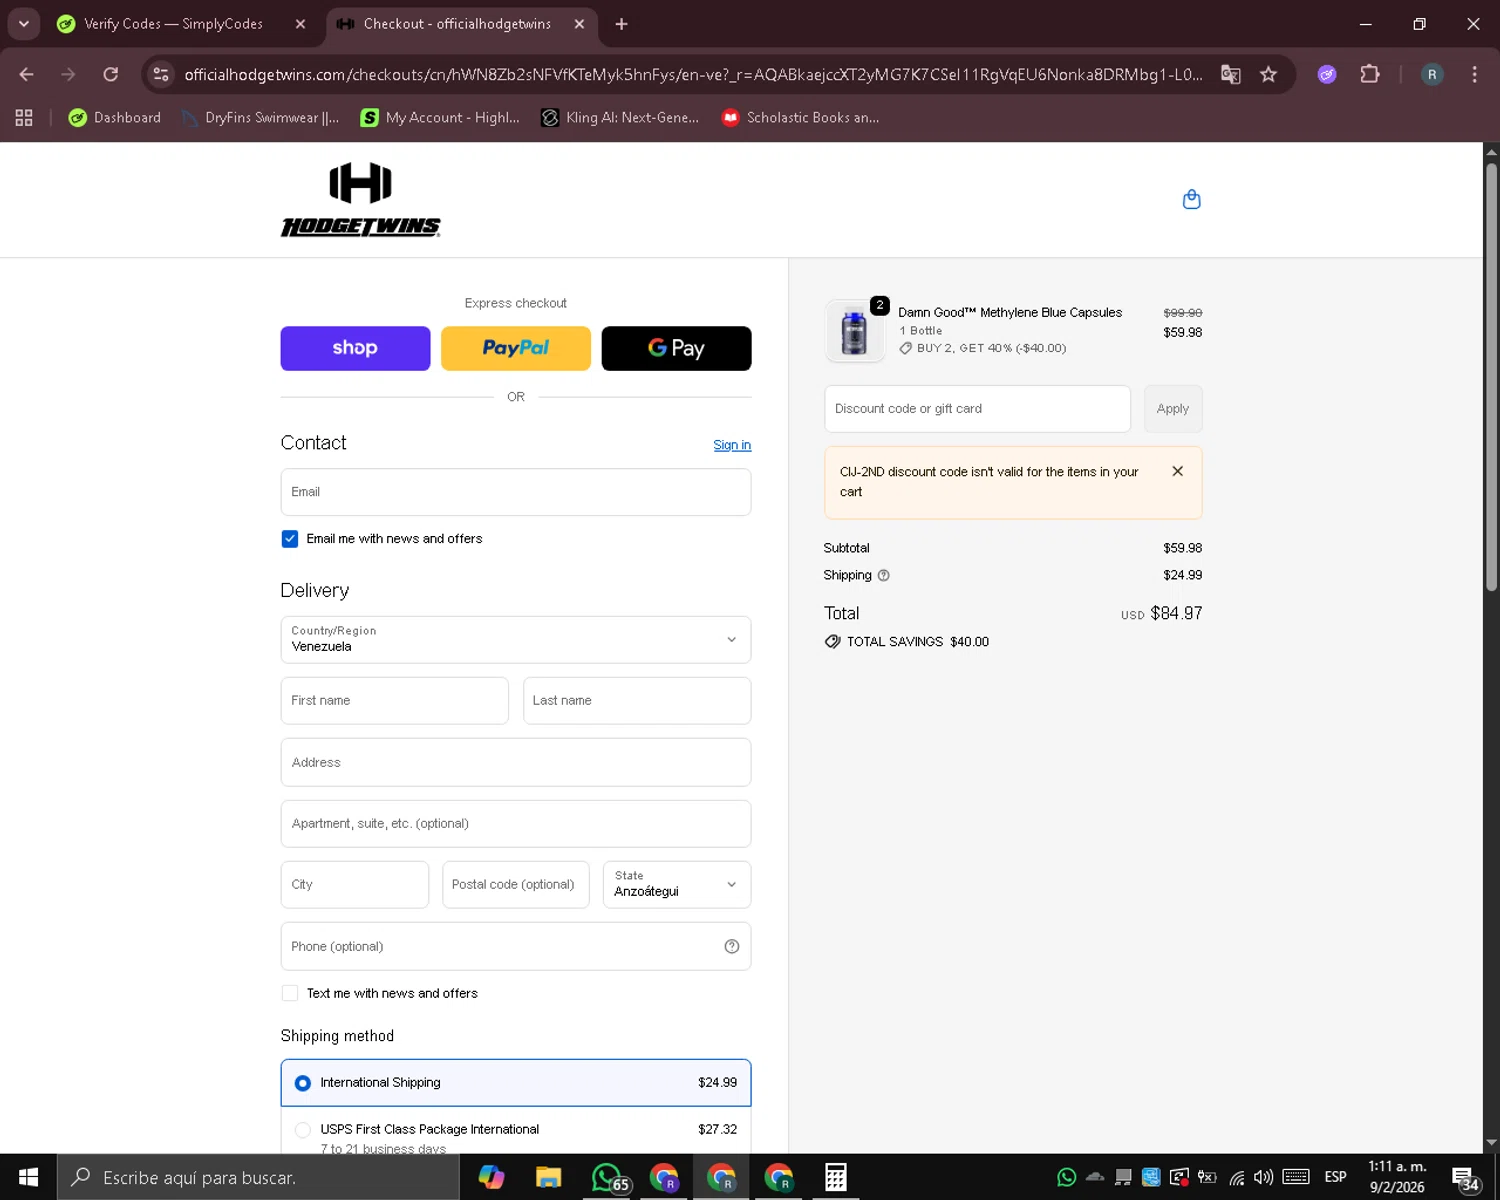Screen dimensions: 1500x1200
Task: Click the browser address bar URL
Action: click(x=693, y=74)
